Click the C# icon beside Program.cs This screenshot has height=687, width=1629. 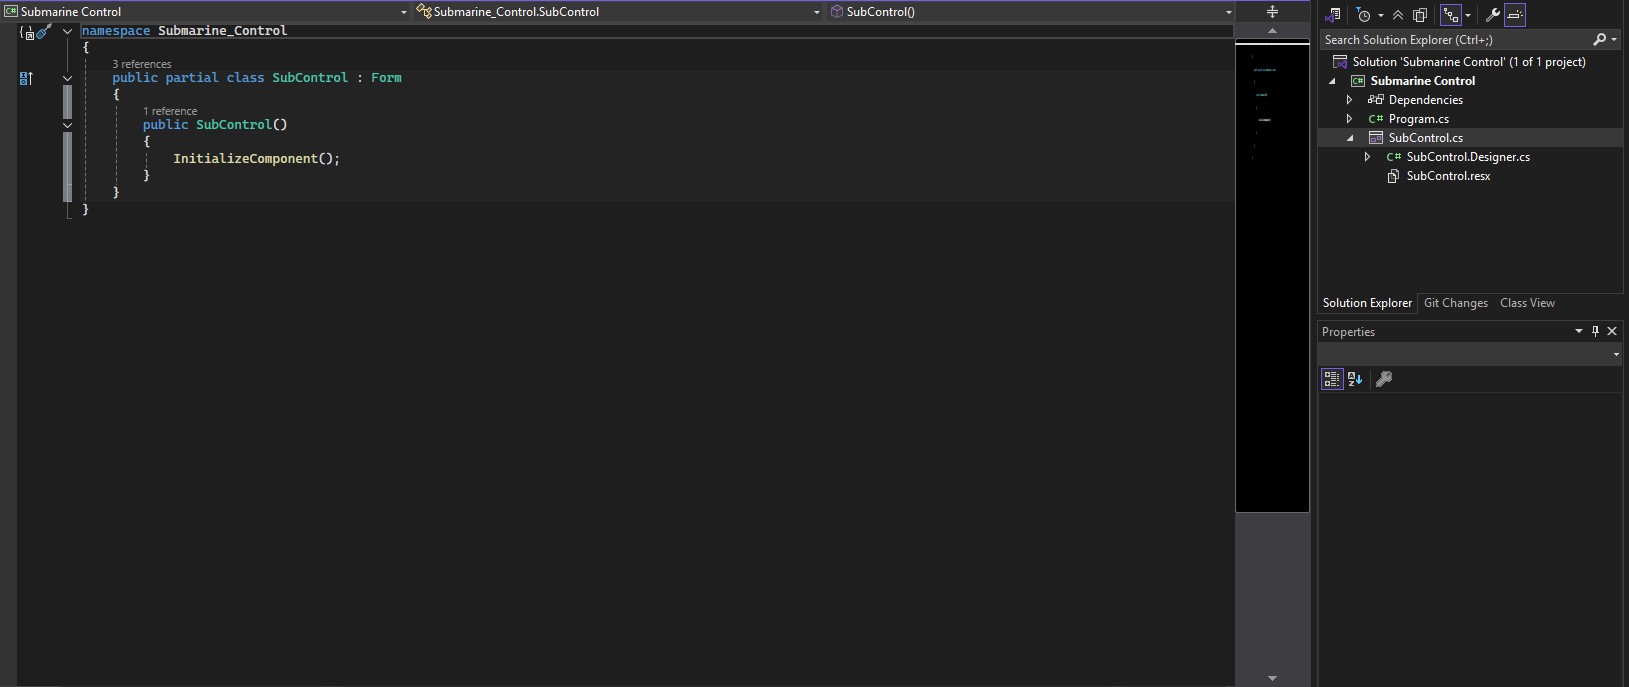1376,119
